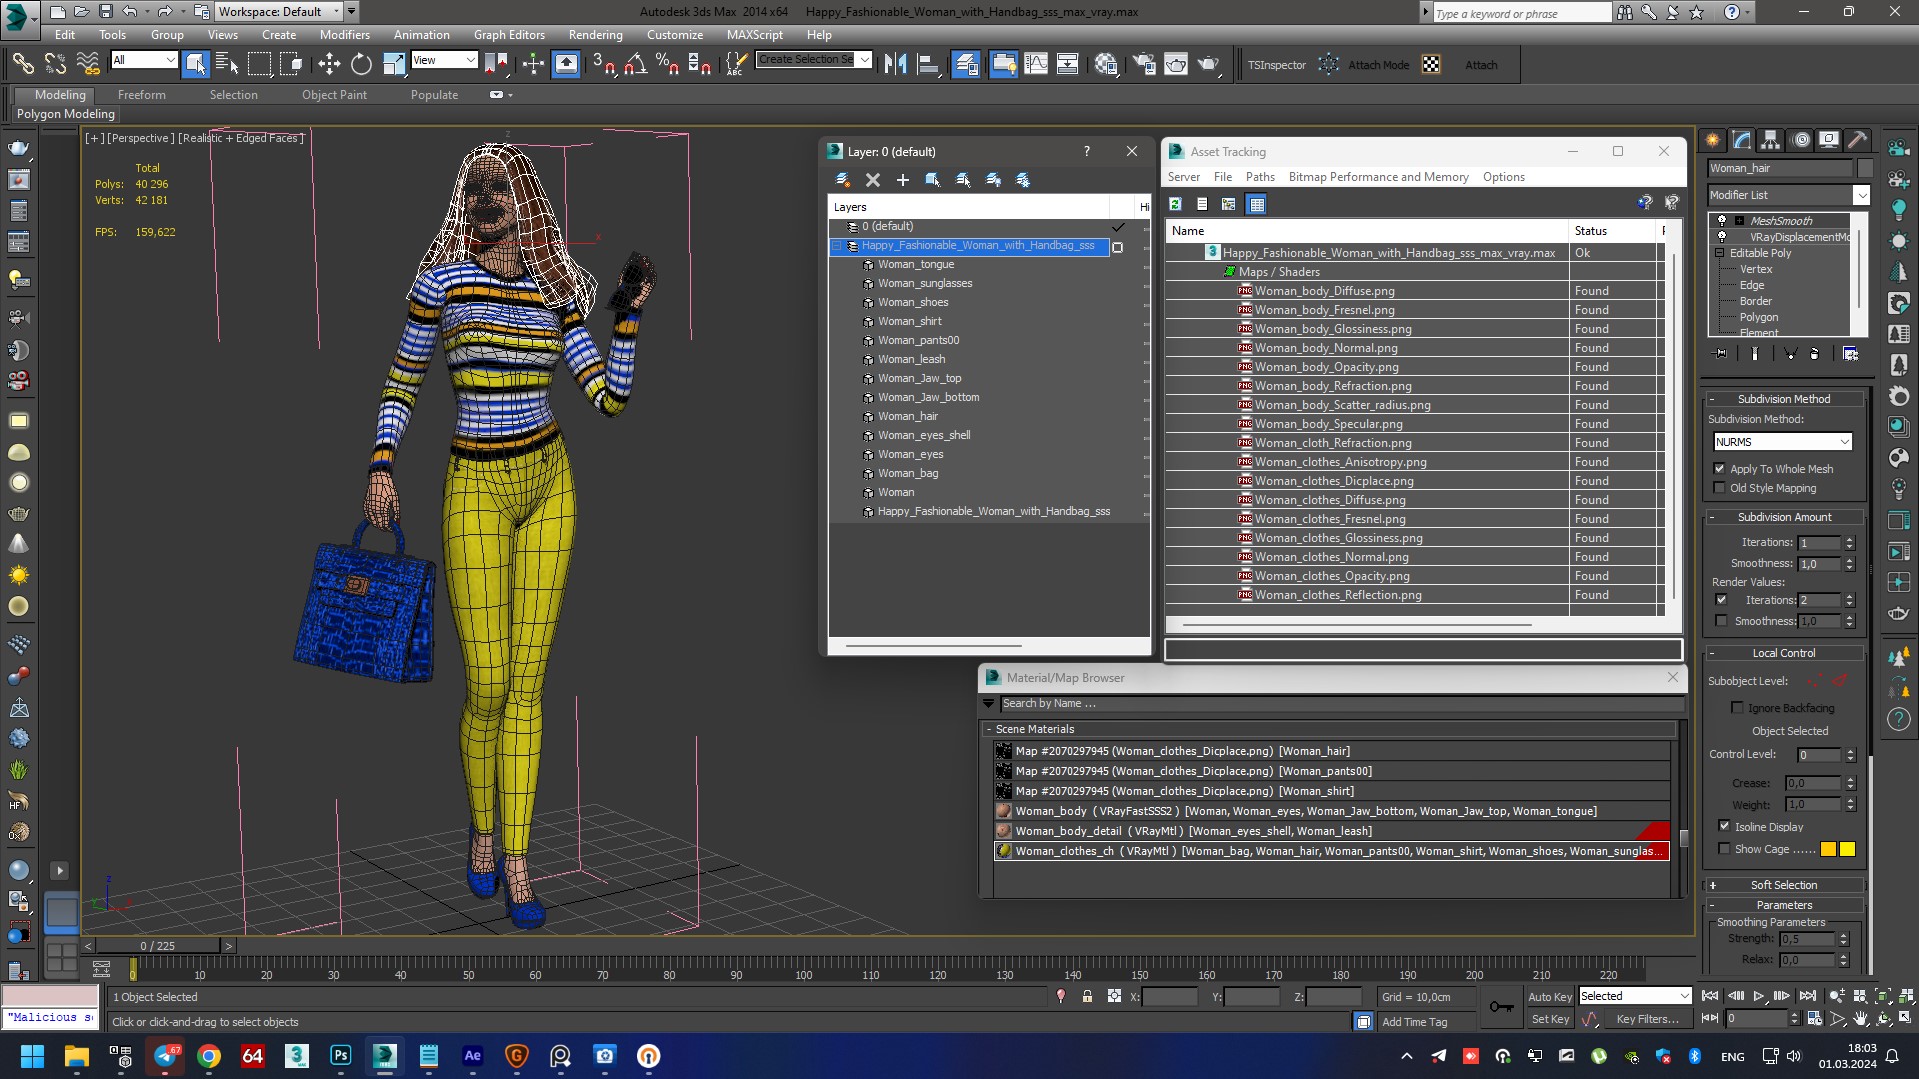Toggle Ignore Backfacing checkbox

click(1738, 708)
